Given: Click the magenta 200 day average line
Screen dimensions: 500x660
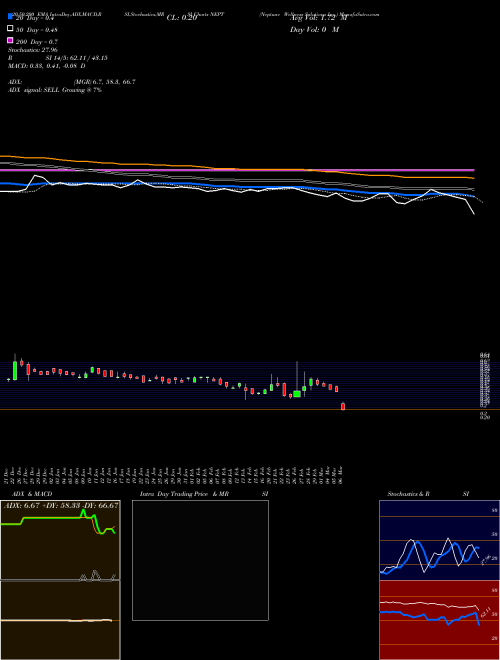Looking at the screenshot, I should click(237, 170).
